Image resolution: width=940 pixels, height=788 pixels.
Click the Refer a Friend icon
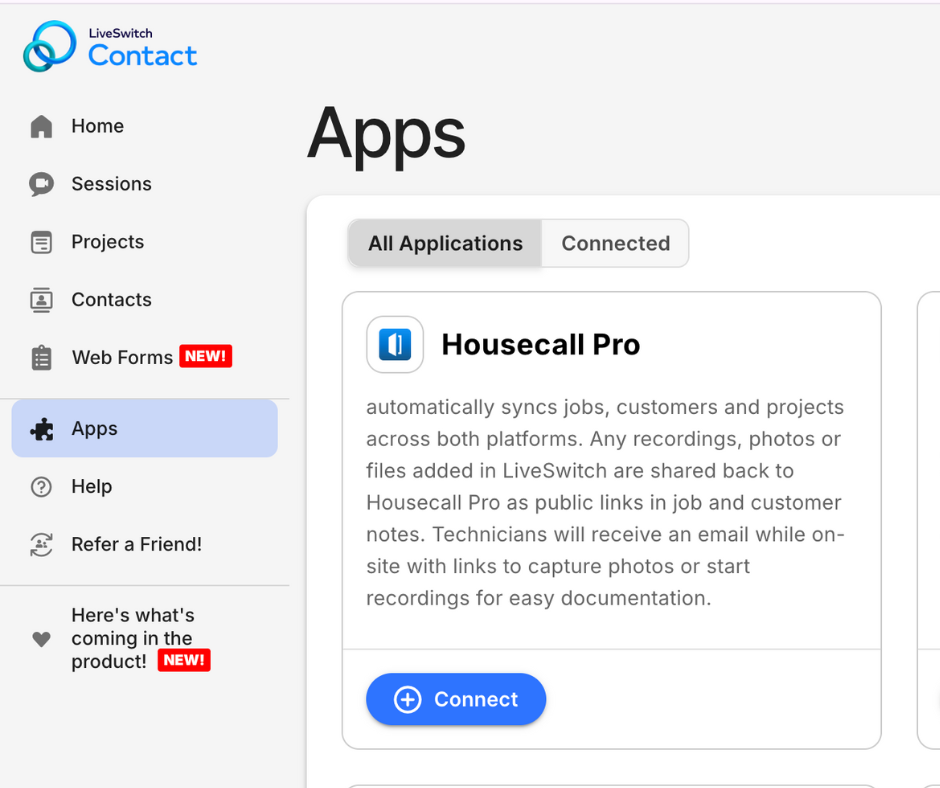(x=41, y=545)
